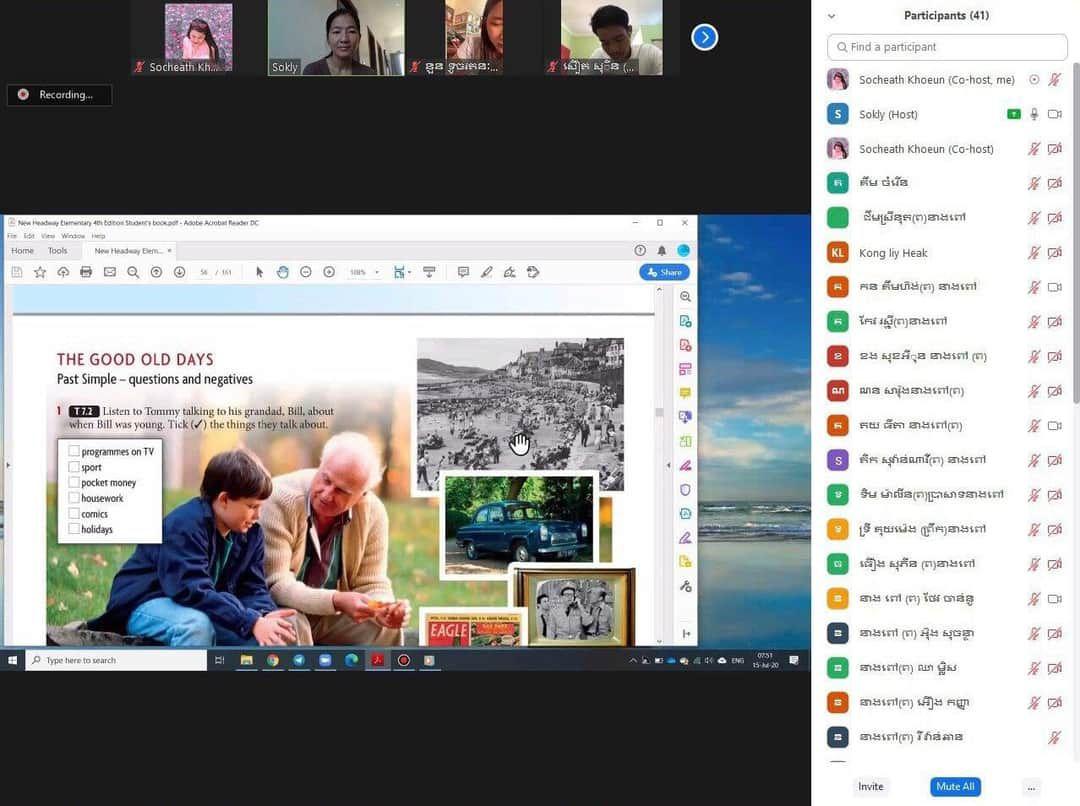Screen dimensions: 1080x806
Task: Click the Export PDF icon in right tools pane
Action: [685, 321]
